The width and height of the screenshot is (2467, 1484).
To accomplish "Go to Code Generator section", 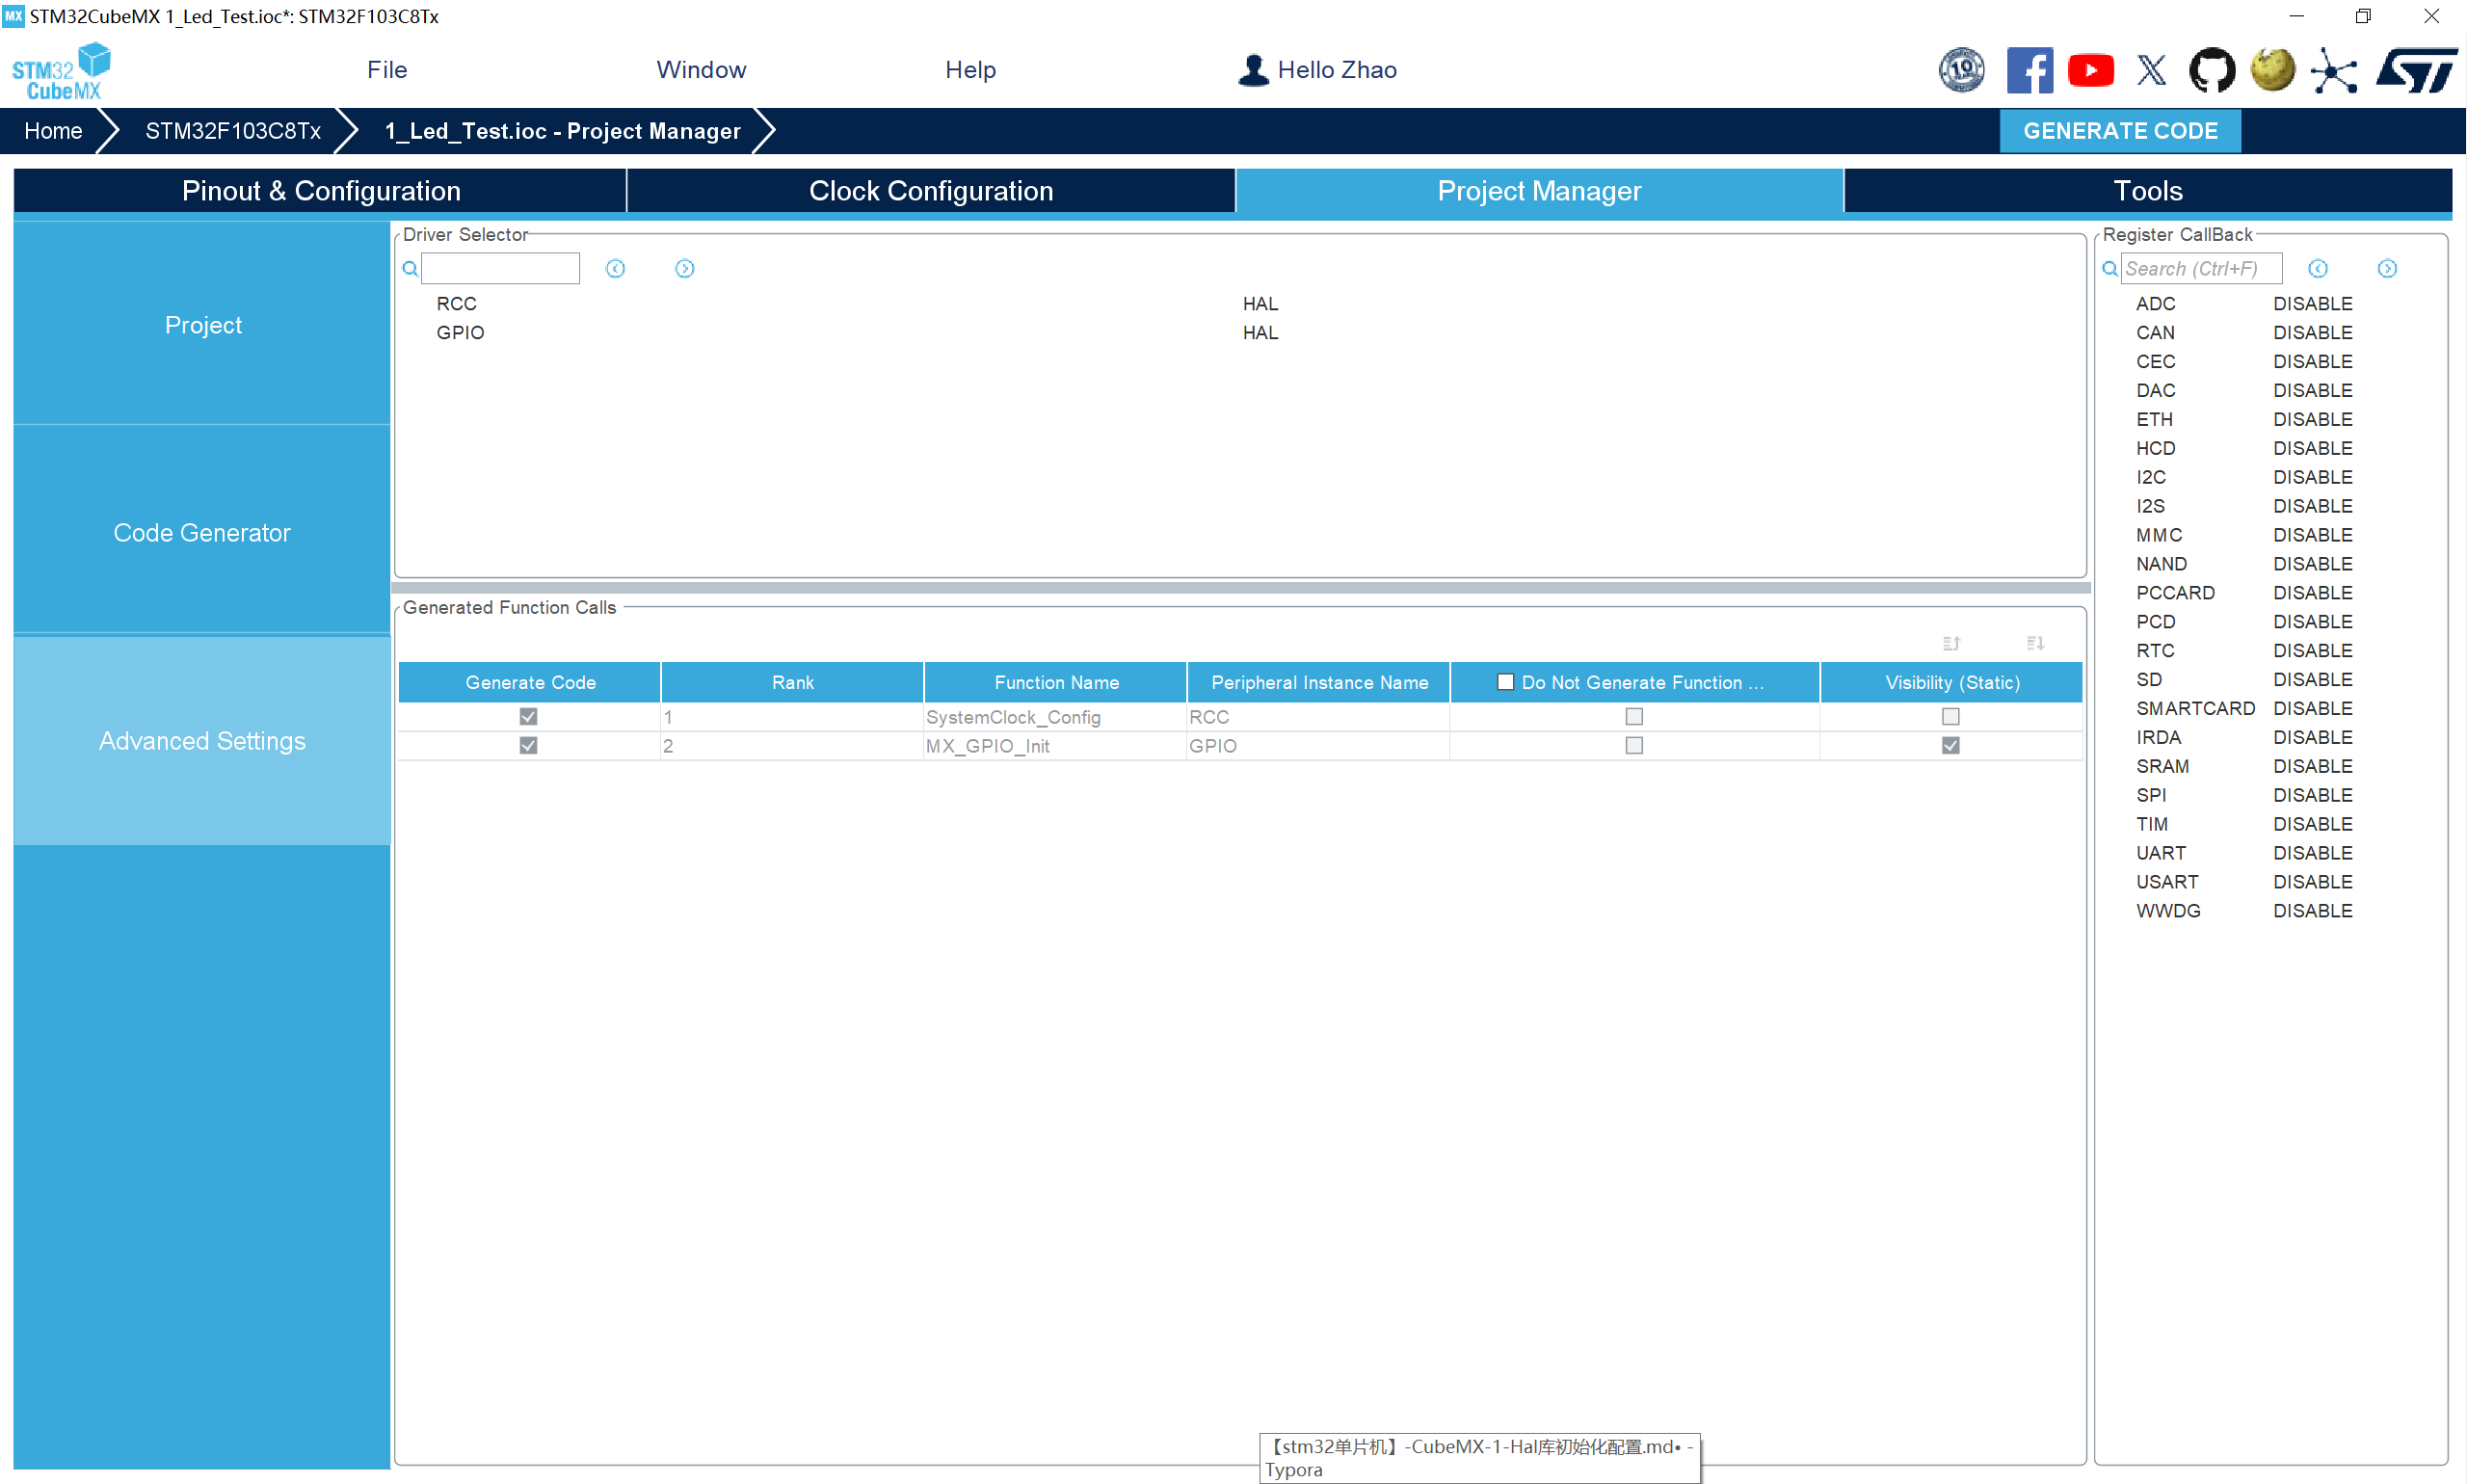I will pyautogui.click(x=201, y=532).
